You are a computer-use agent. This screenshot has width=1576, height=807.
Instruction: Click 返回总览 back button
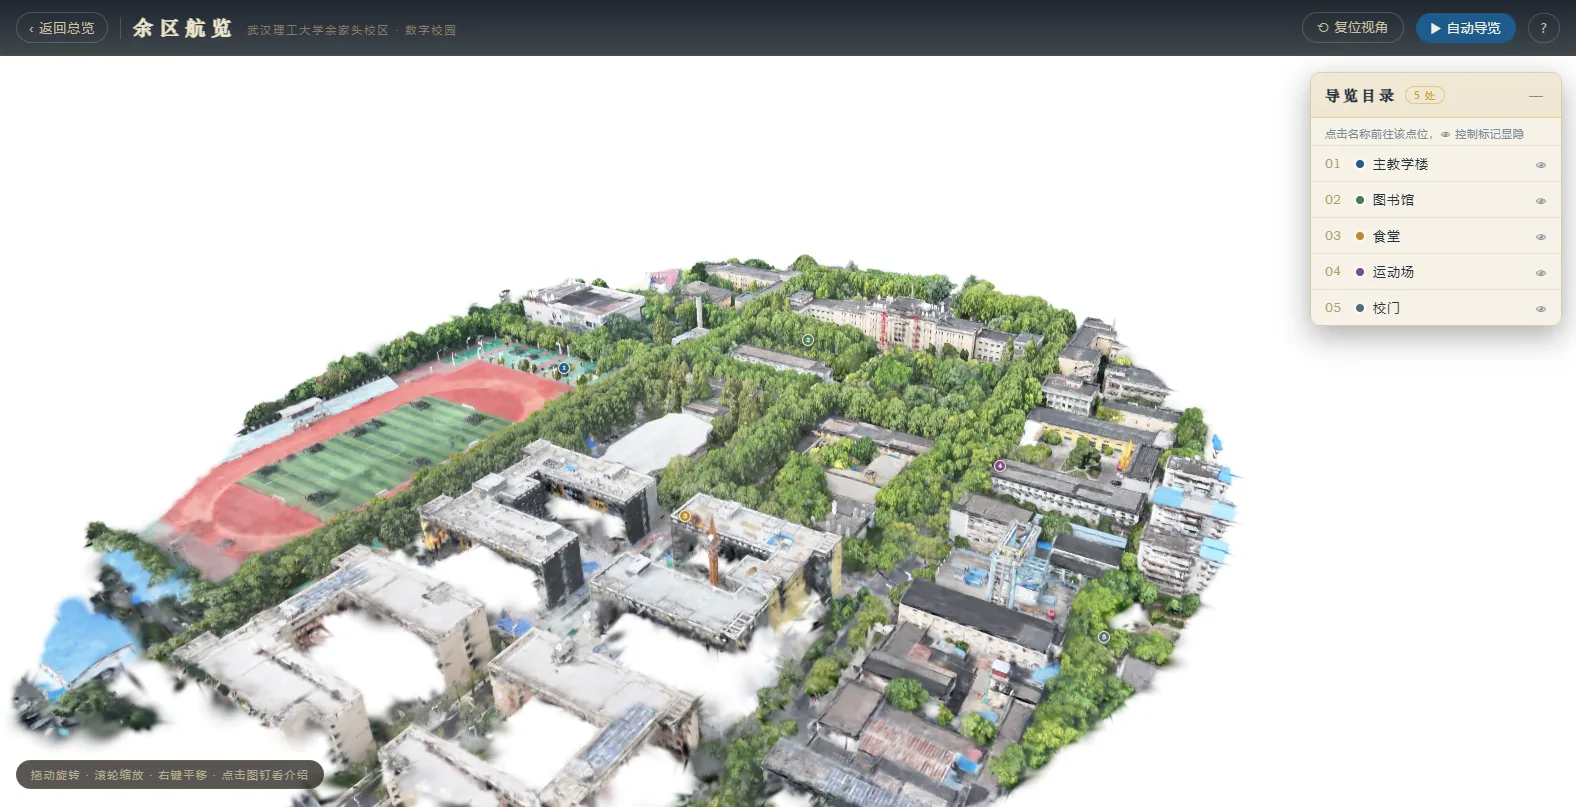click(x=62, y=28)
